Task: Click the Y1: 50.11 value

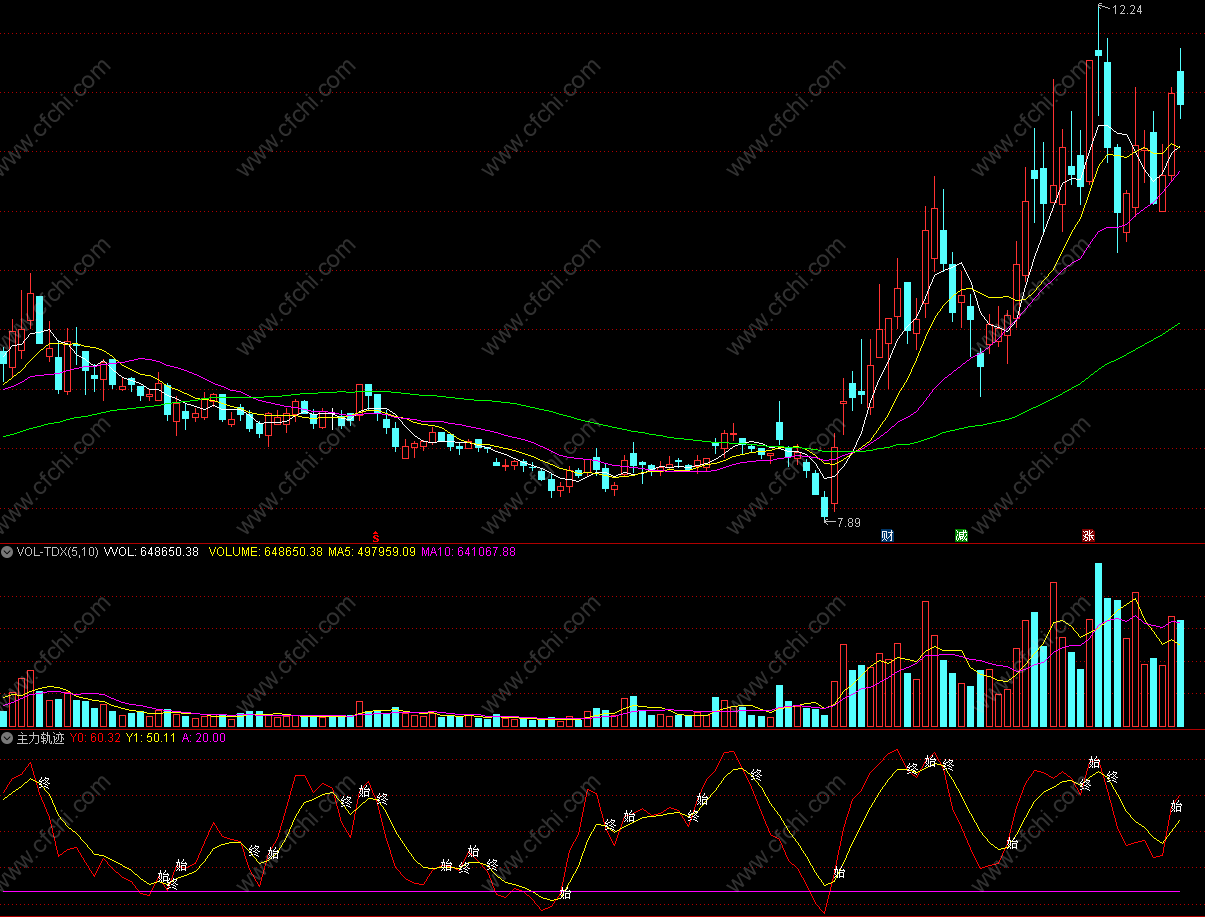Action: pos(151,738)
